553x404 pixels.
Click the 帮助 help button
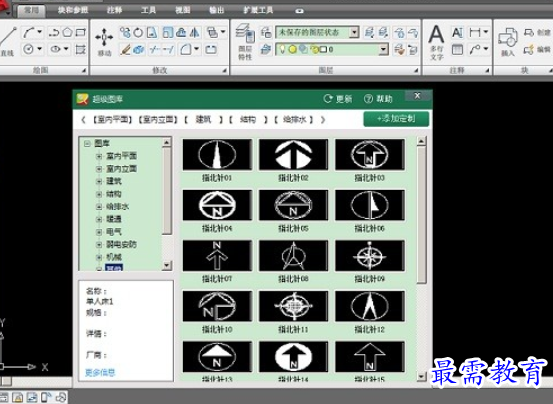coord(378,99)
